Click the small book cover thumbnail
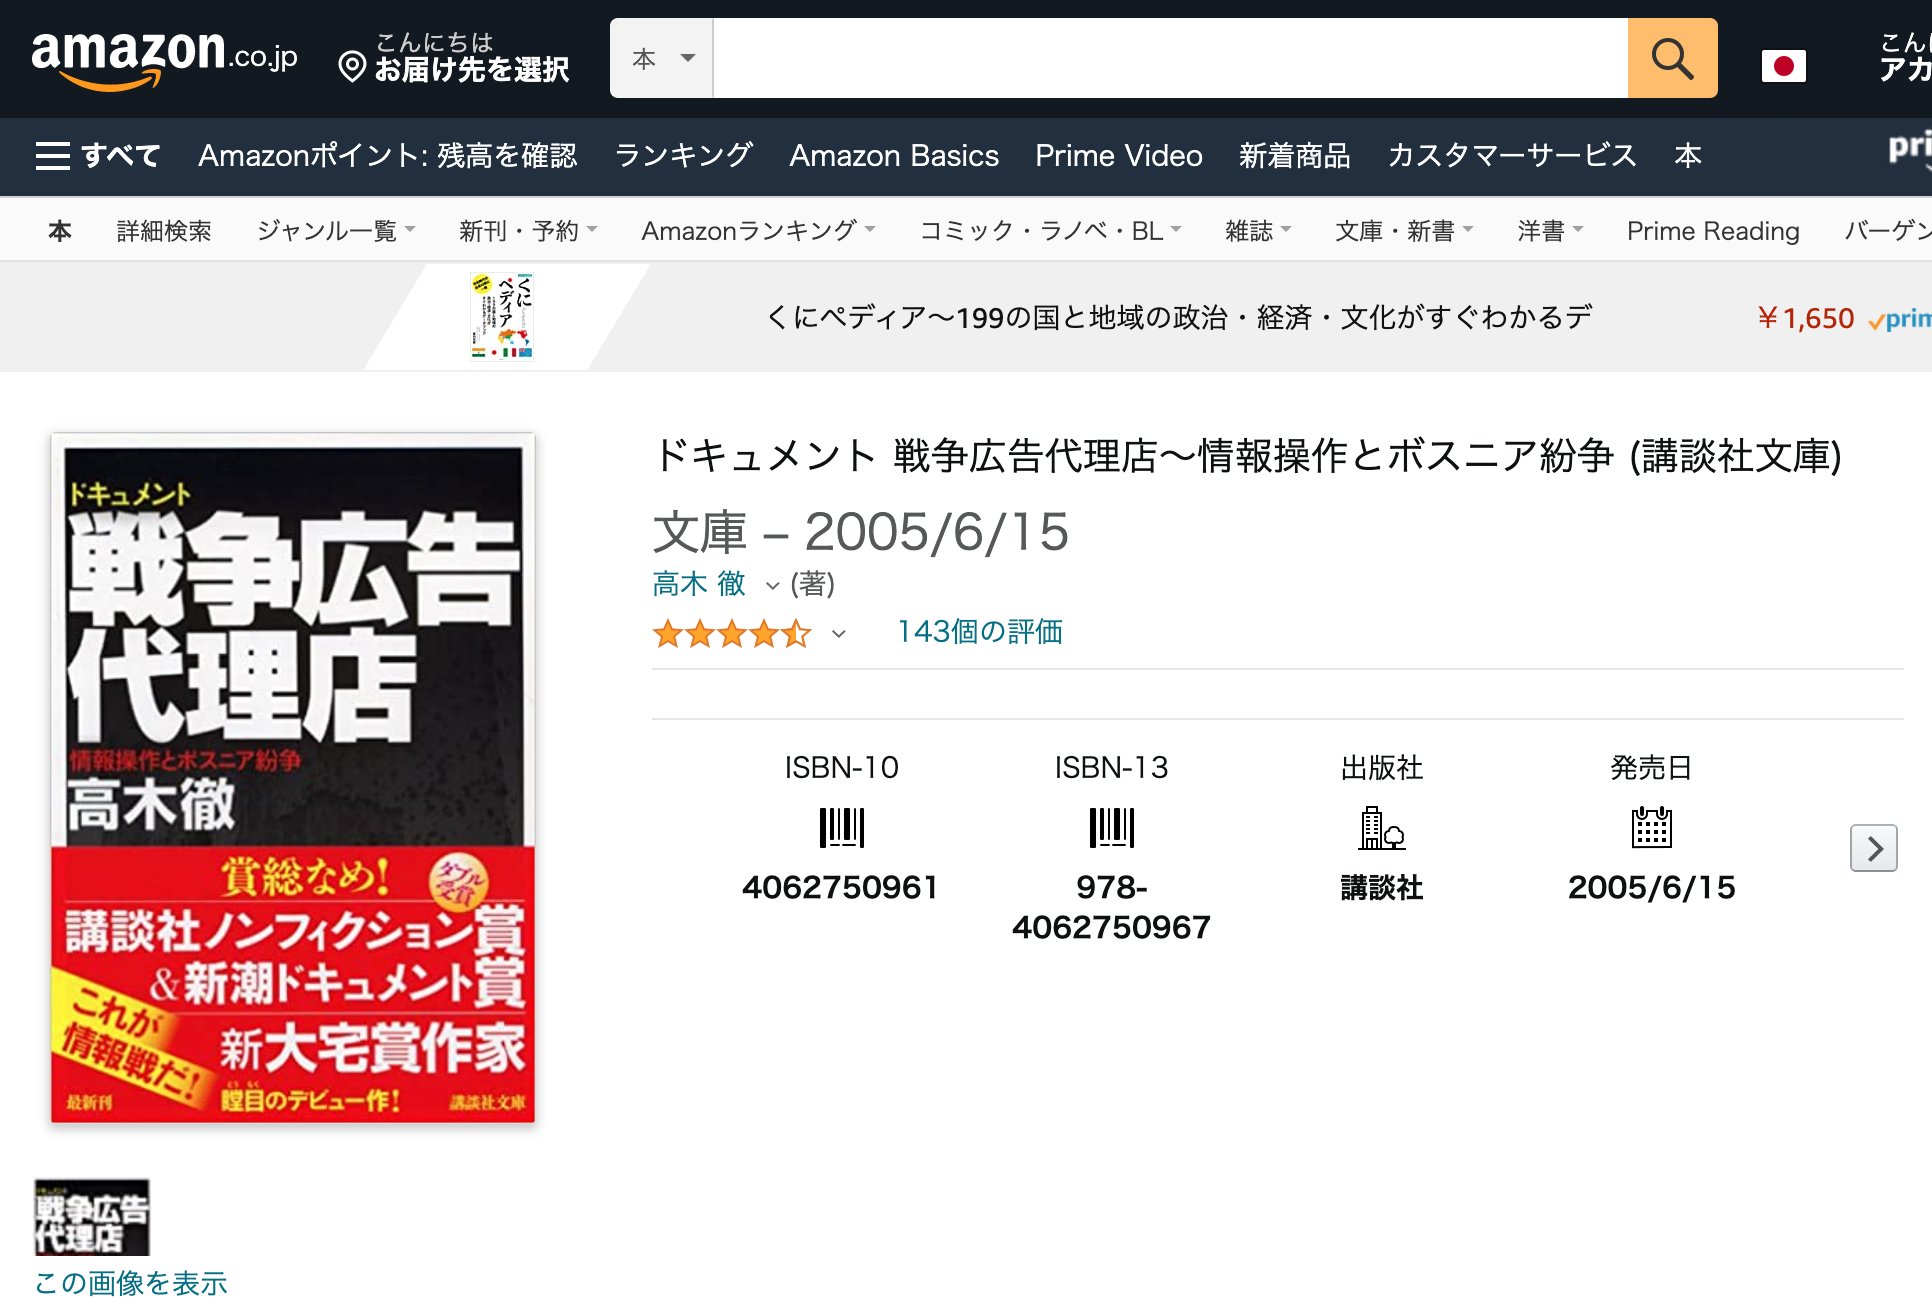Viewport: 1932px width, 1310px height. (x=92, y=1217)
